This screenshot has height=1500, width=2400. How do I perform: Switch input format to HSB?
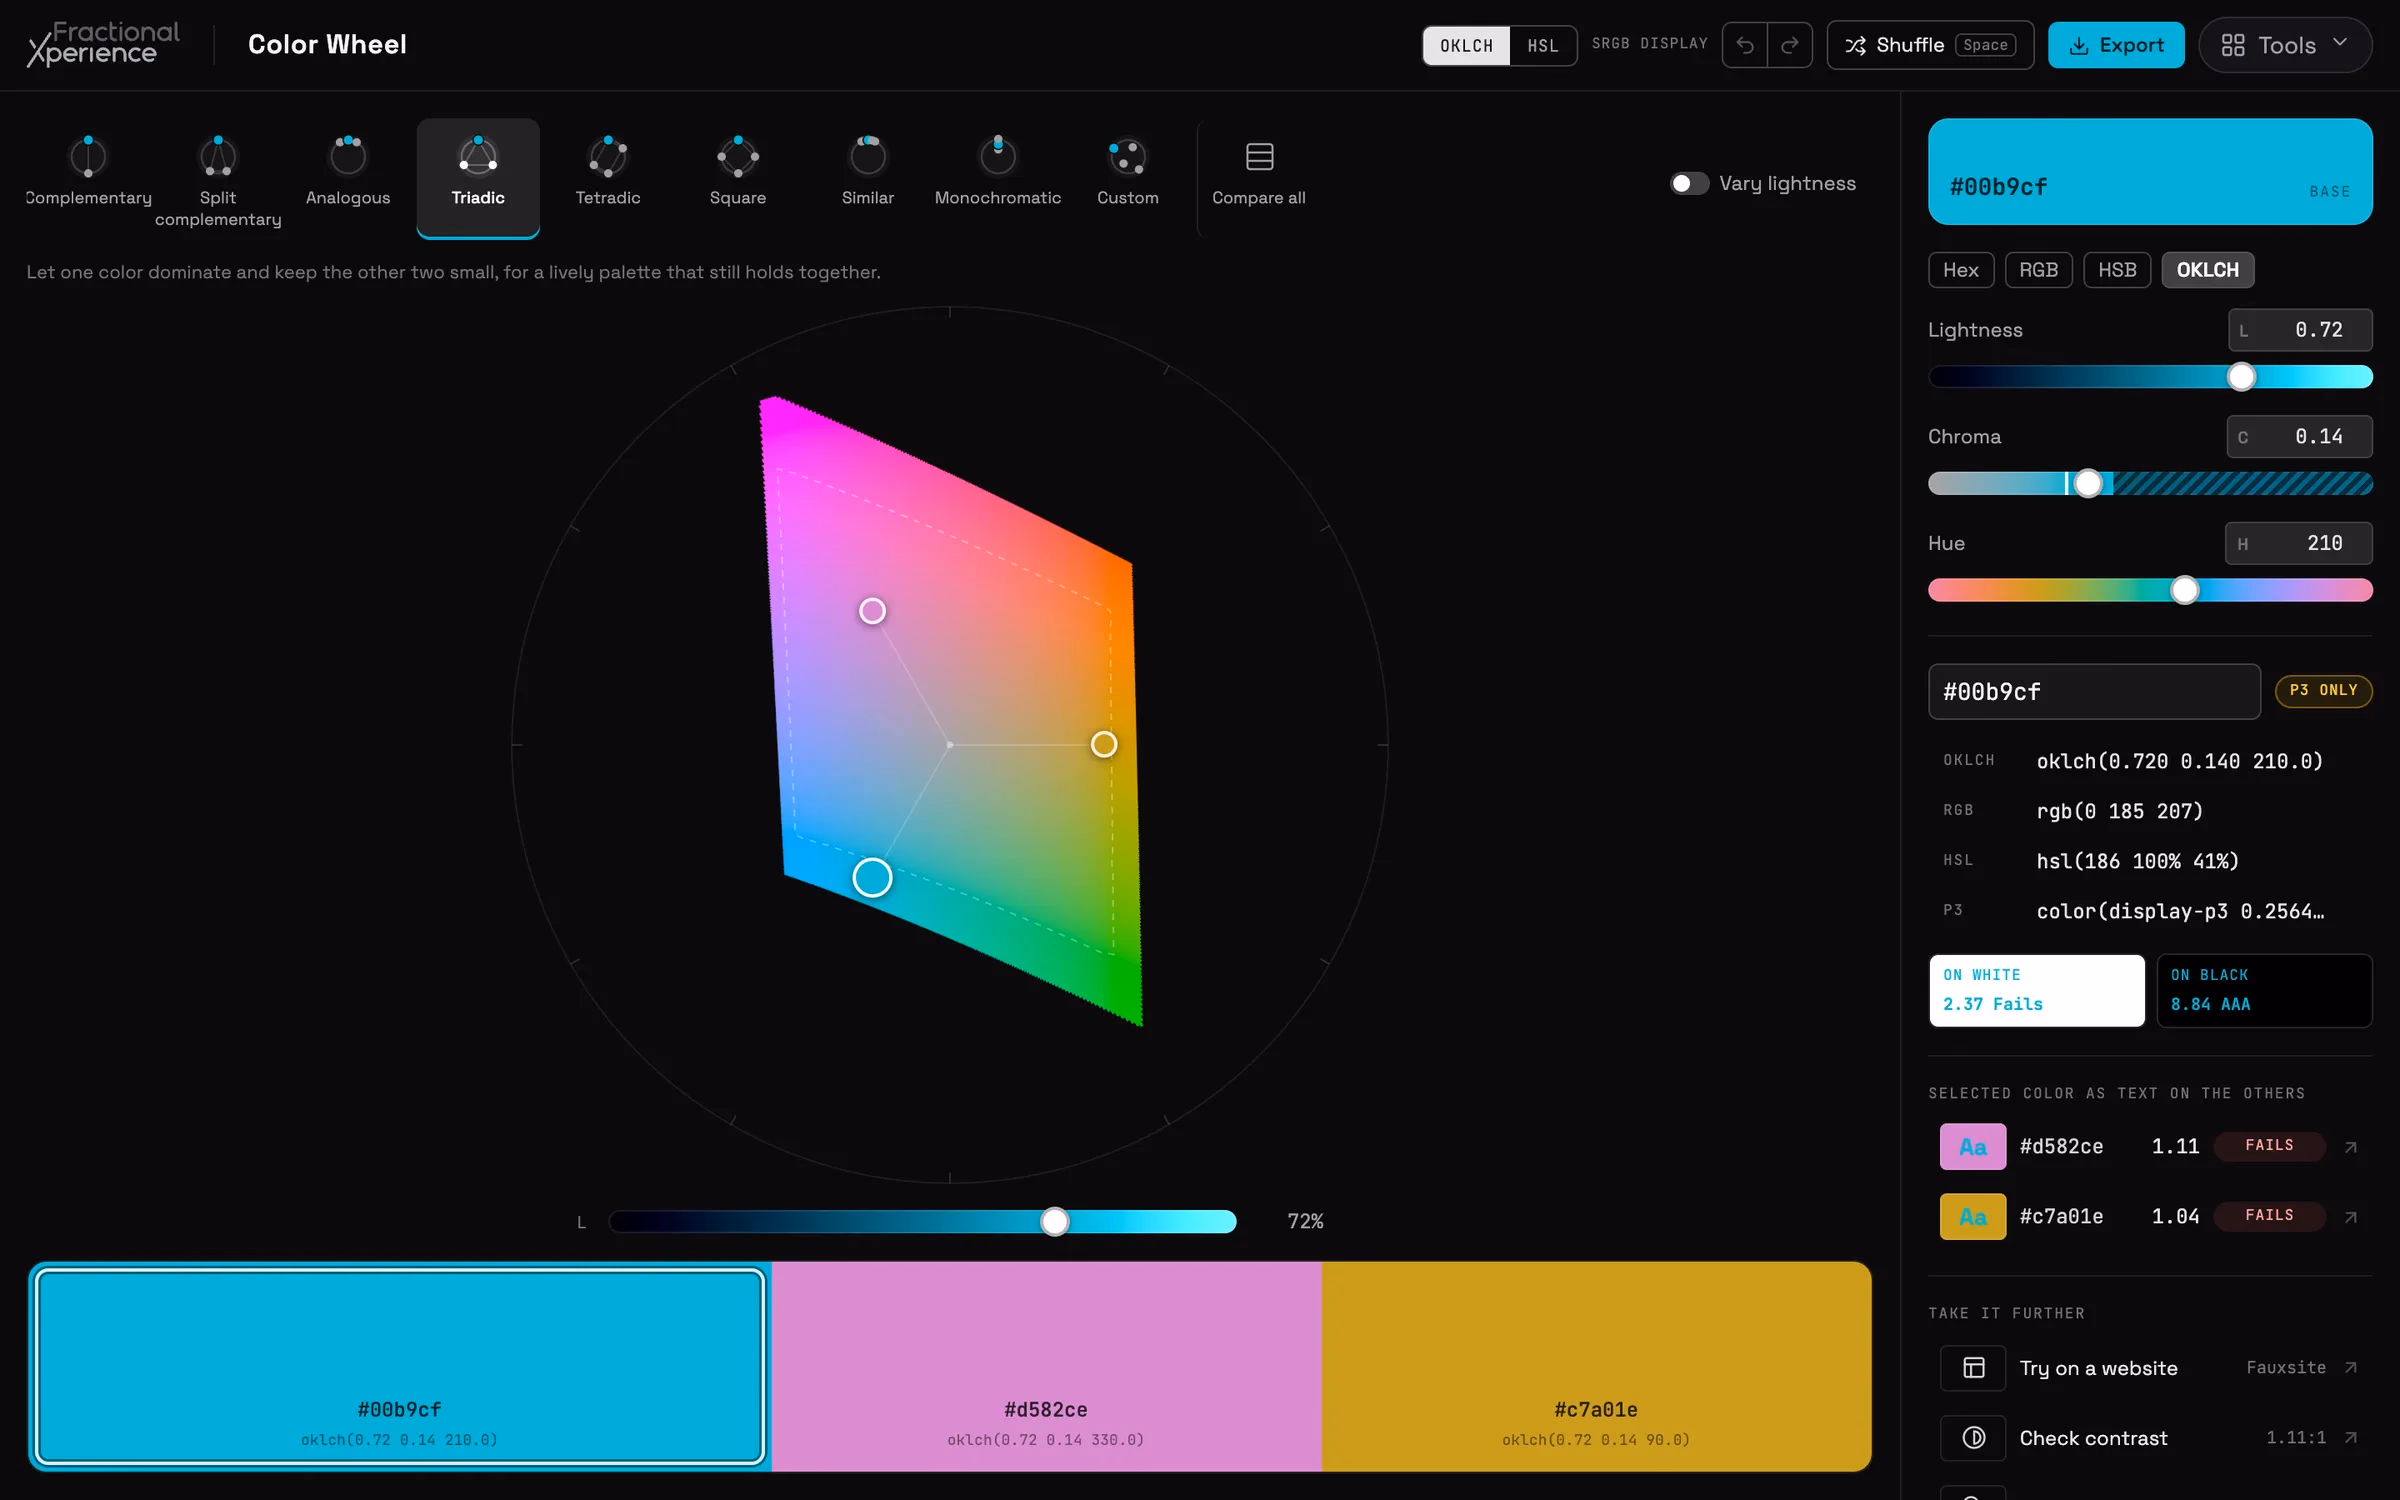click(x=2117, y=270)
